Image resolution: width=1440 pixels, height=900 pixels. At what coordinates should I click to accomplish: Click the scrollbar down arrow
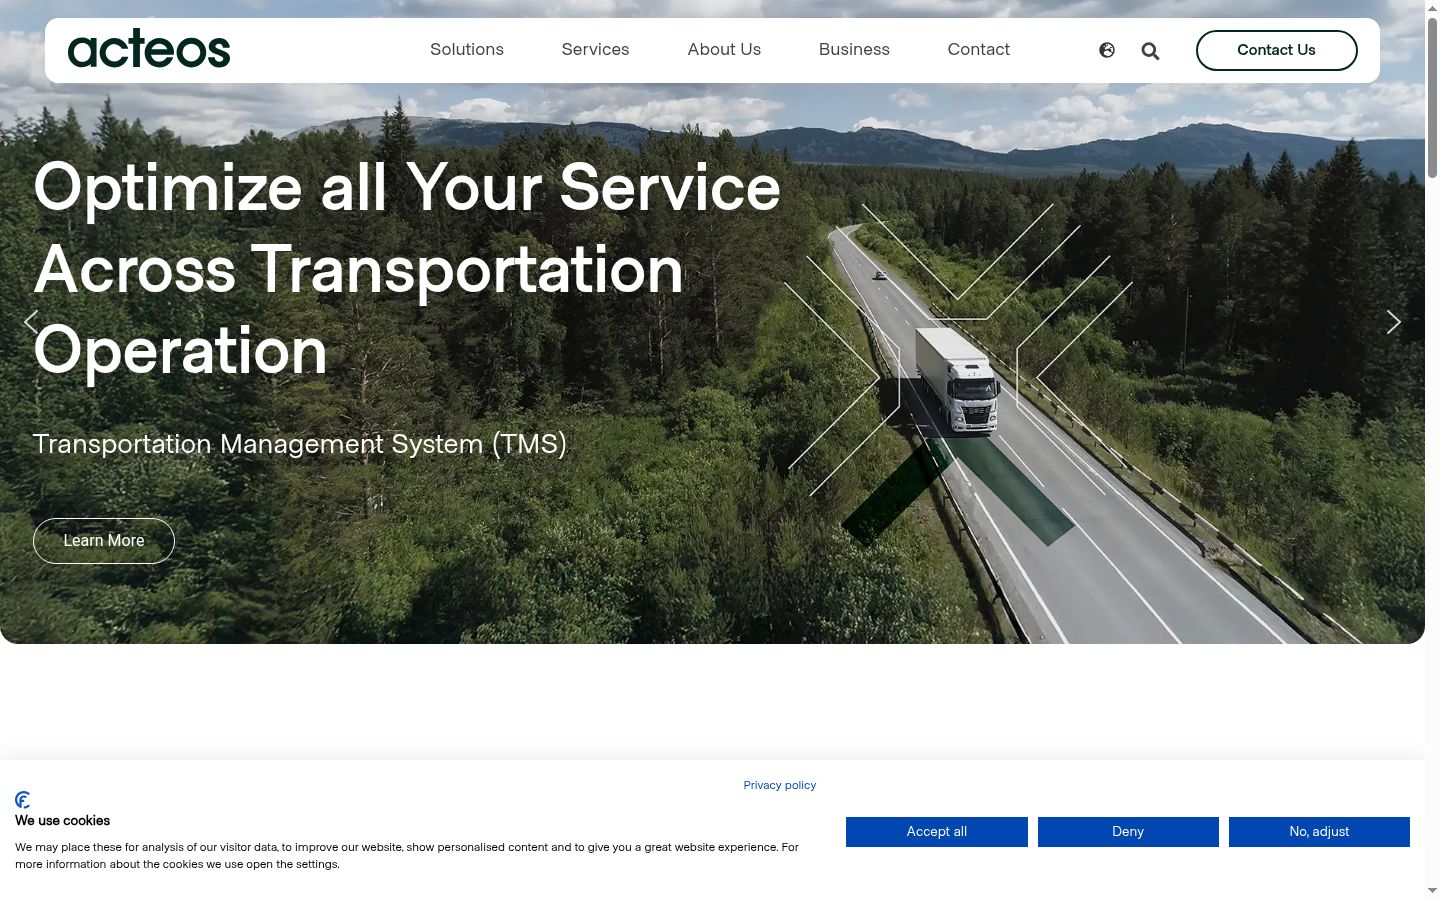tap(1432, 891)
